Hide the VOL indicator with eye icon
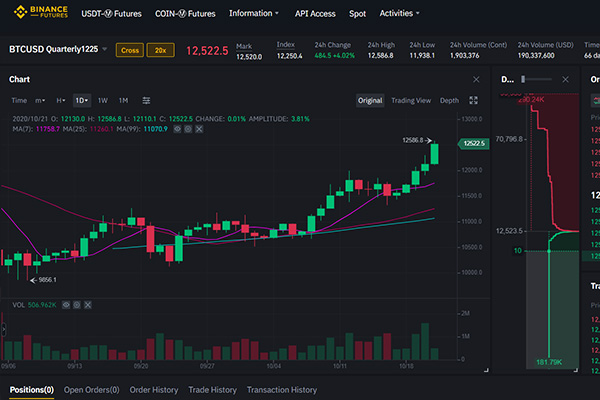The height and width of the screenshot is (400, 600). tap(66, 305)
